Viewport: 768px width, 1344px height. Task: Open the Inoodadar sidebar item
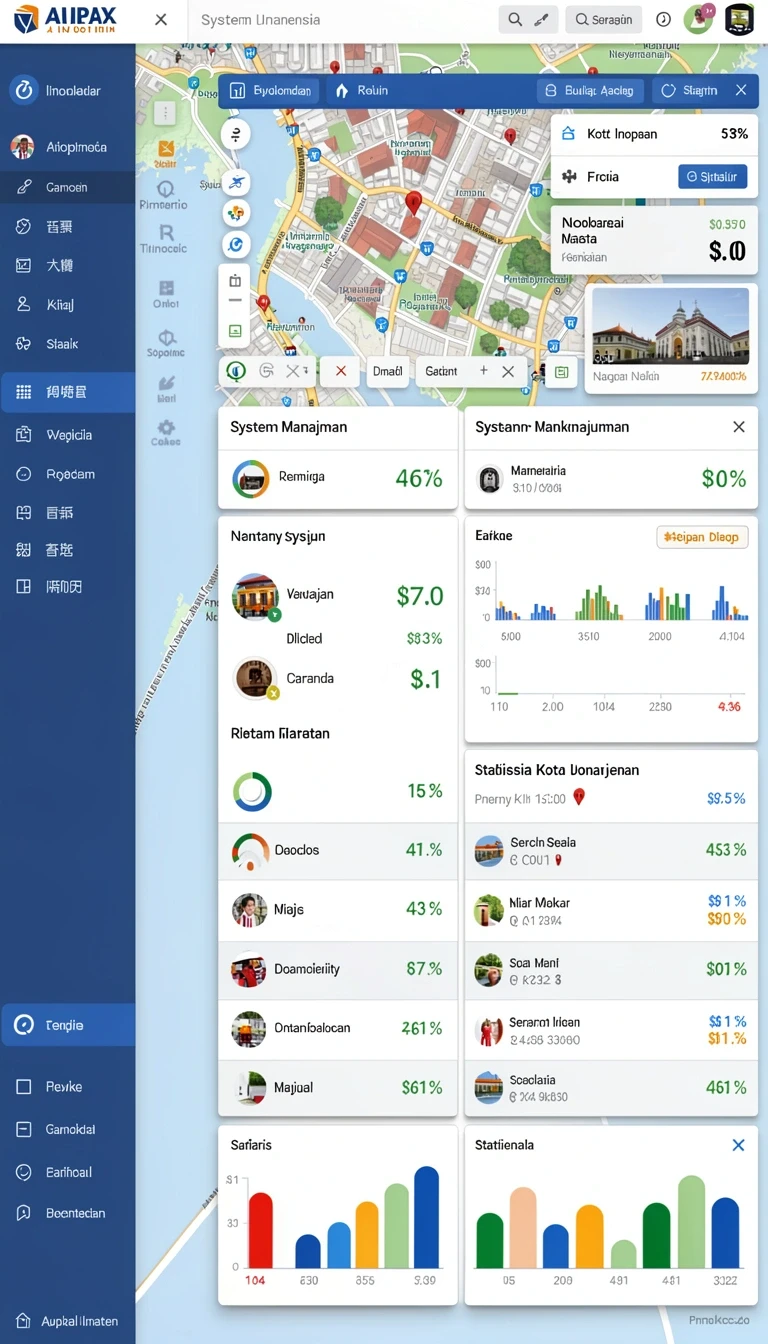pos(67,91)
